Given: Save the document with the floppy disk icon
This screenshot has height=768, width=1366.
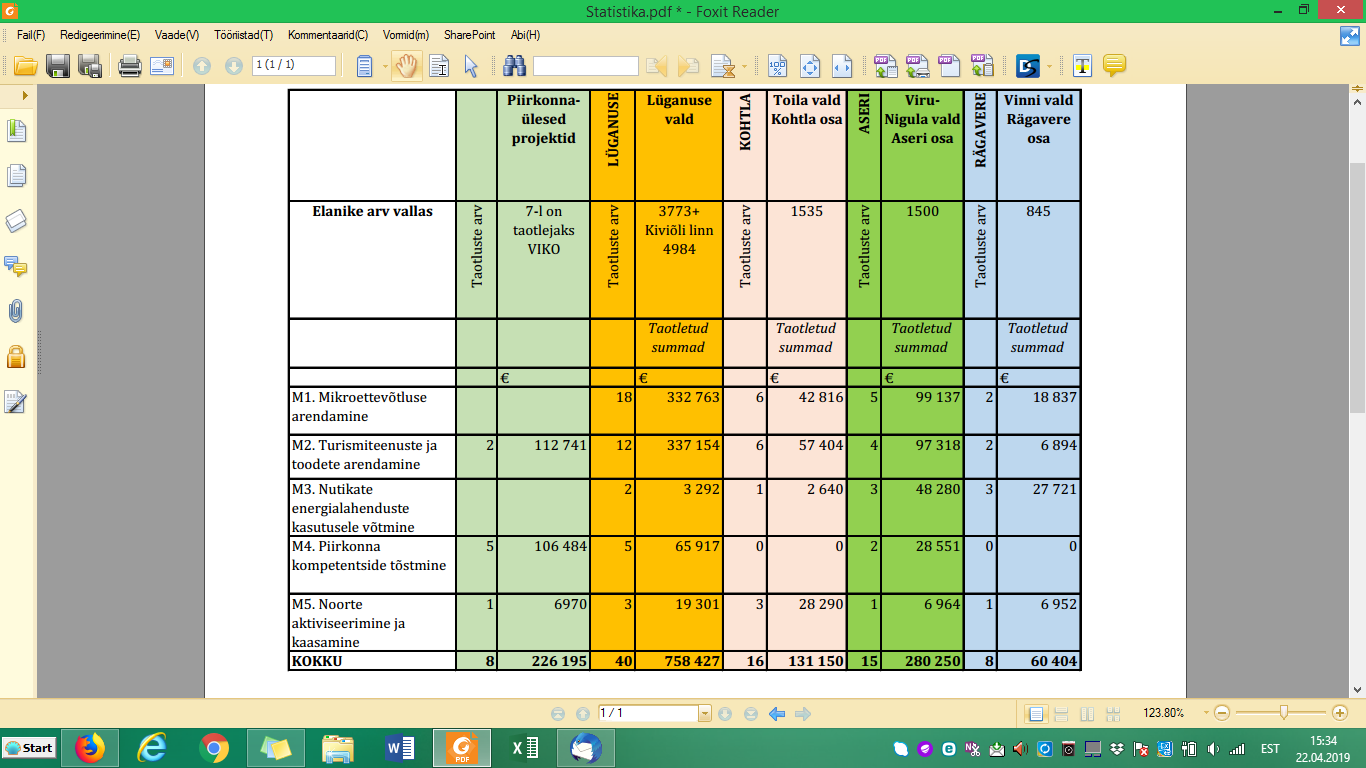Looking at the screenshot, I should [x=58, y=66].
